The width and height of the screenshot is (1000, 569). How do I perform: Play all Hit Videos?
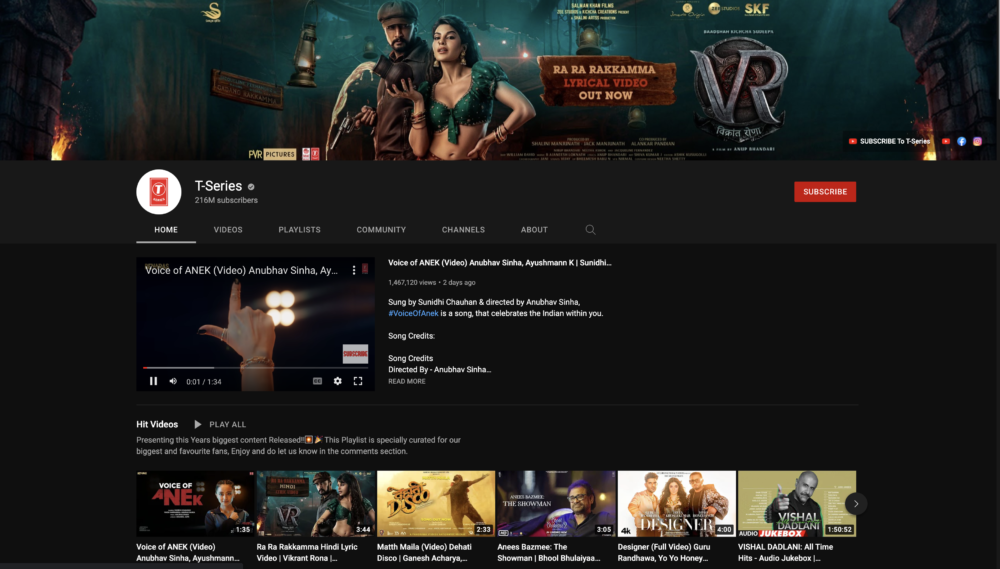(220, 424)
